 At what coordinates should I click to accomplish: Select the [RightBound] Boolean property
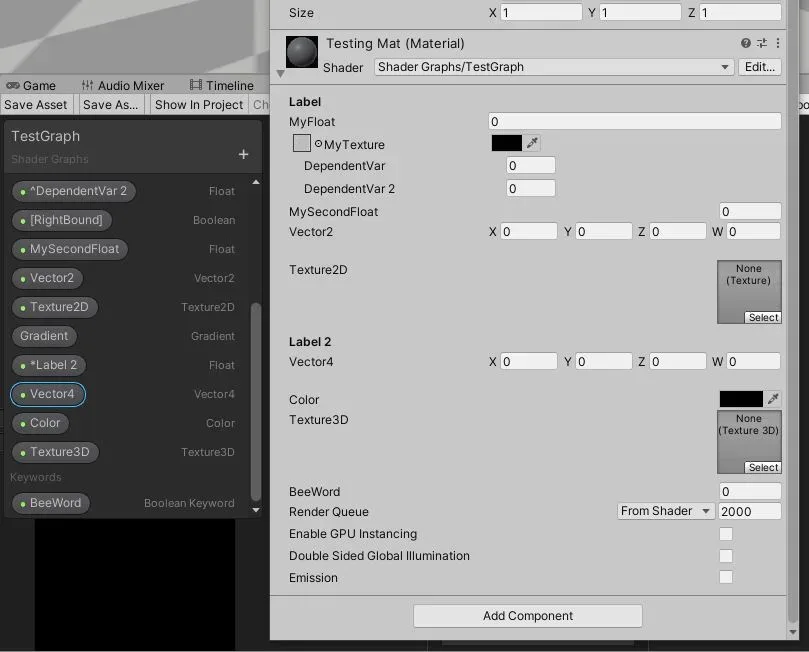pos(61,220)
